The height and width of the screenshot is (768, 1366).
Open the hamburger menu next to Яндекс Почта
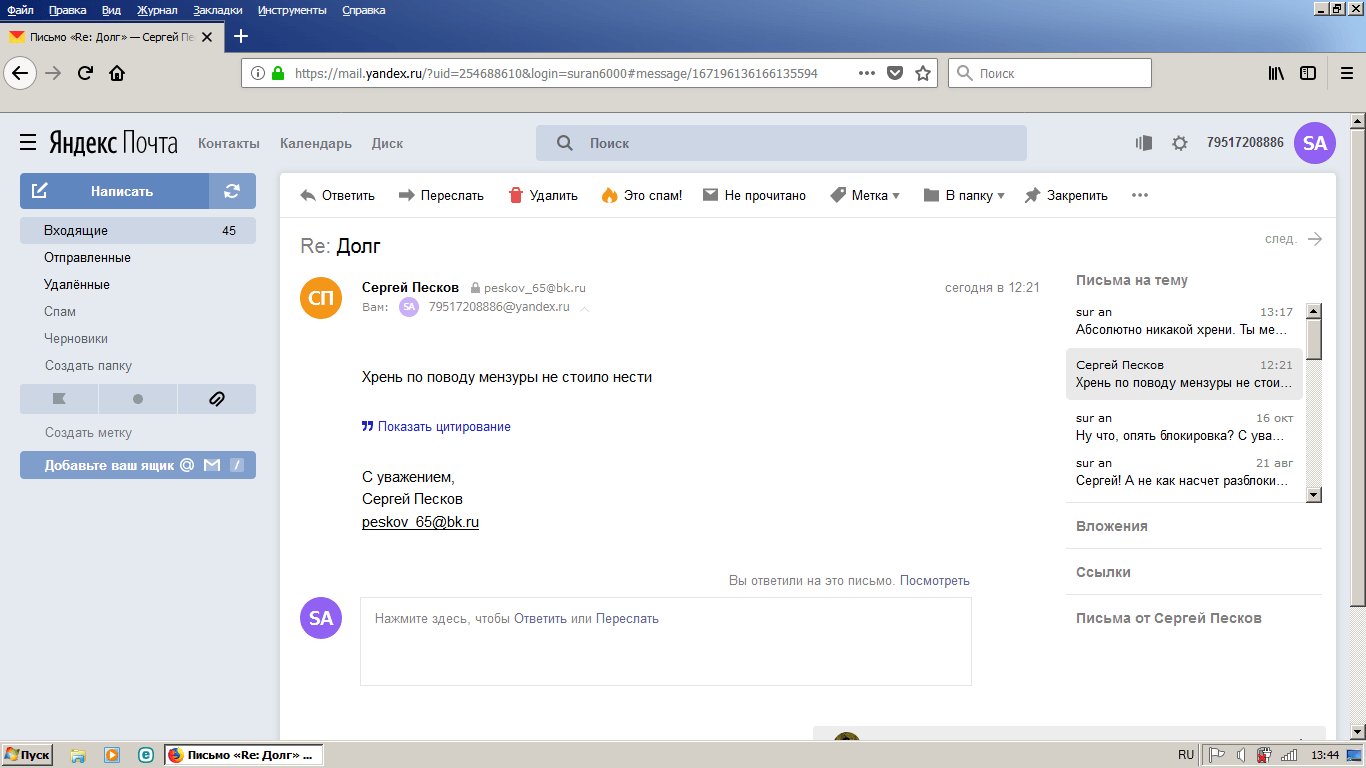point(28,143)
